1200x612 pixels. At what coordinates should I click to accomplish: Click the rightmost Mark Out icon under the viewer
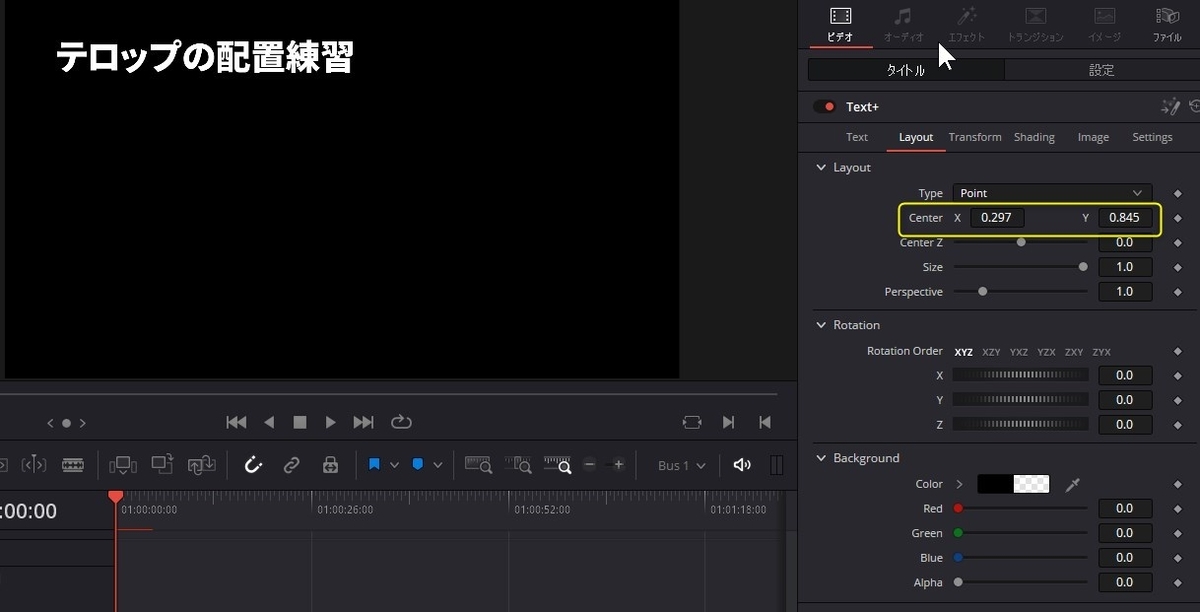(x=765, y=422)
